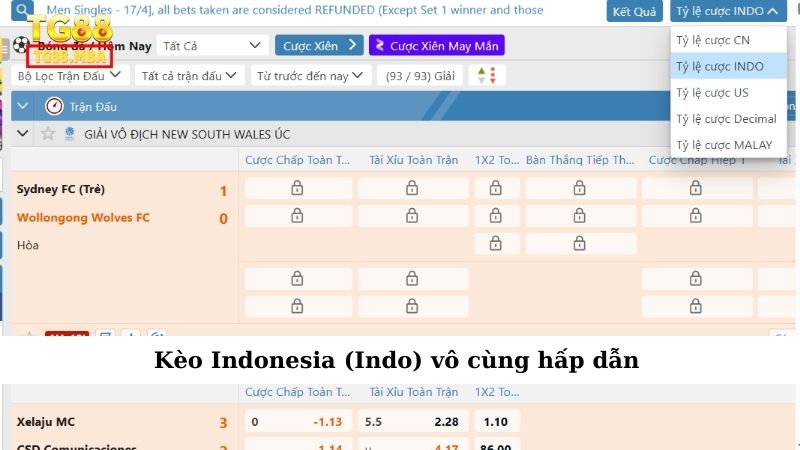Select Tỷ lệ cược MALAY option
Image resolution: width=800 pixels, height=450 pixels.
728,145
